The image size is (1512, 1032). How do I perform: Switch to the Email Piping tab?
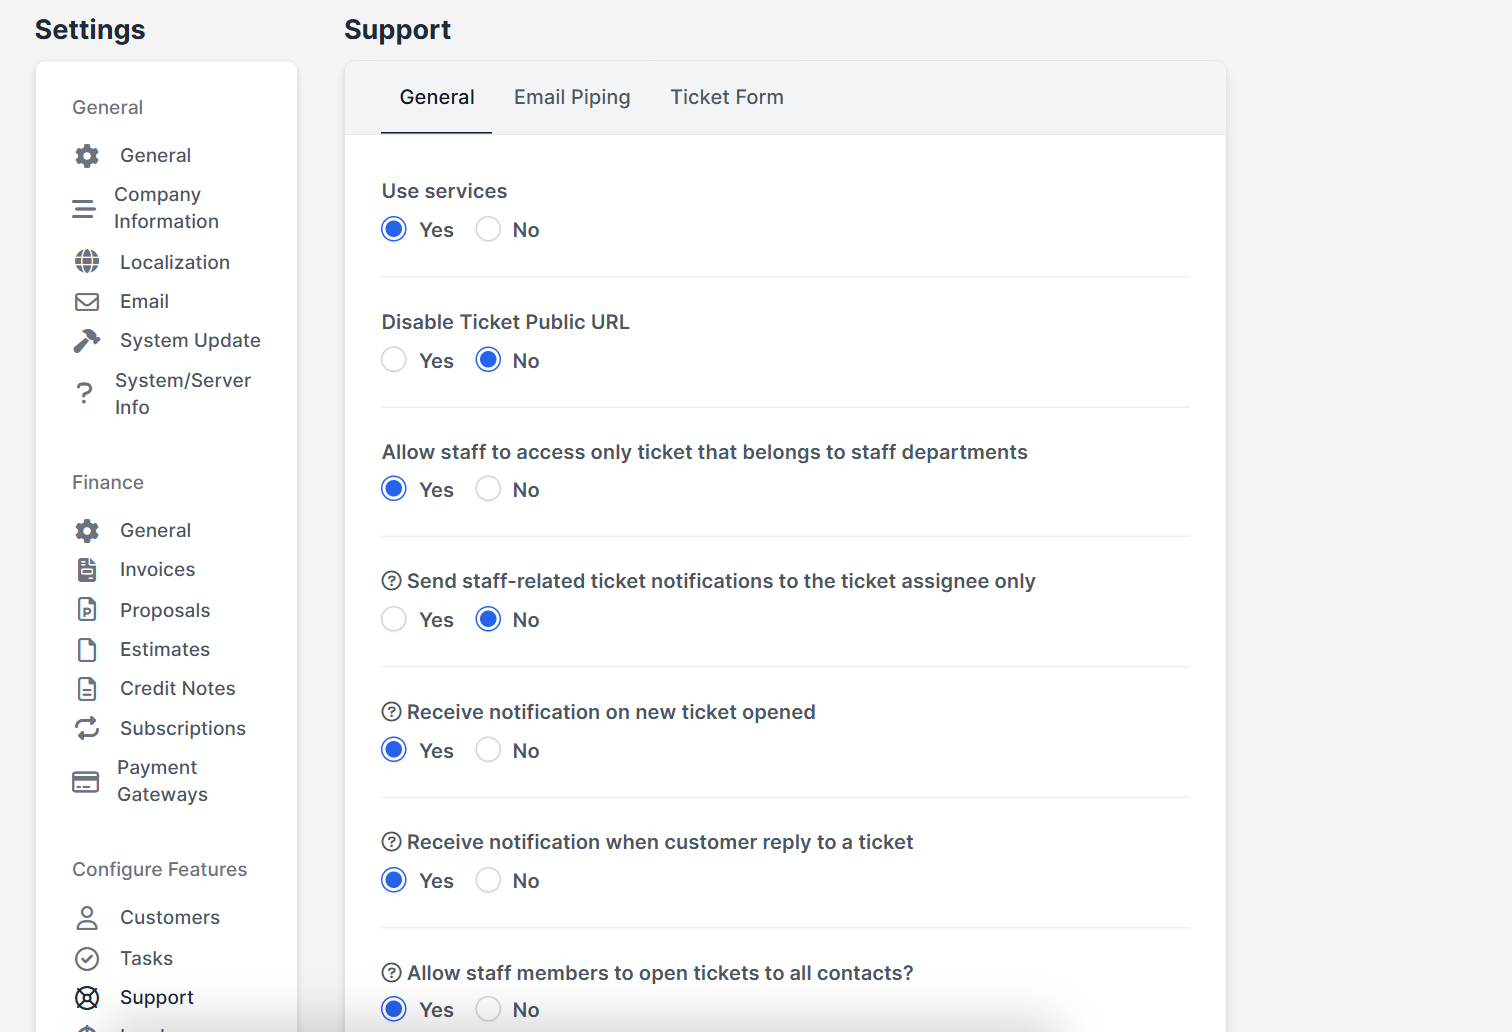pos(572,97)
